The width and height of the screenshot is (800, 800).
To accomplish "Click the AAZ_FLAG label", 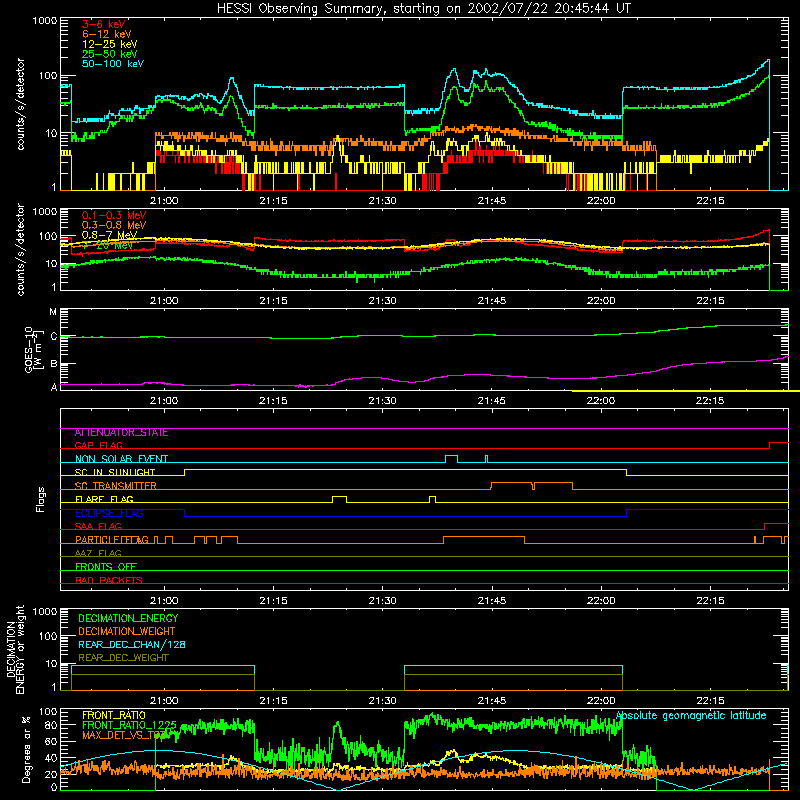I will 98,553.
